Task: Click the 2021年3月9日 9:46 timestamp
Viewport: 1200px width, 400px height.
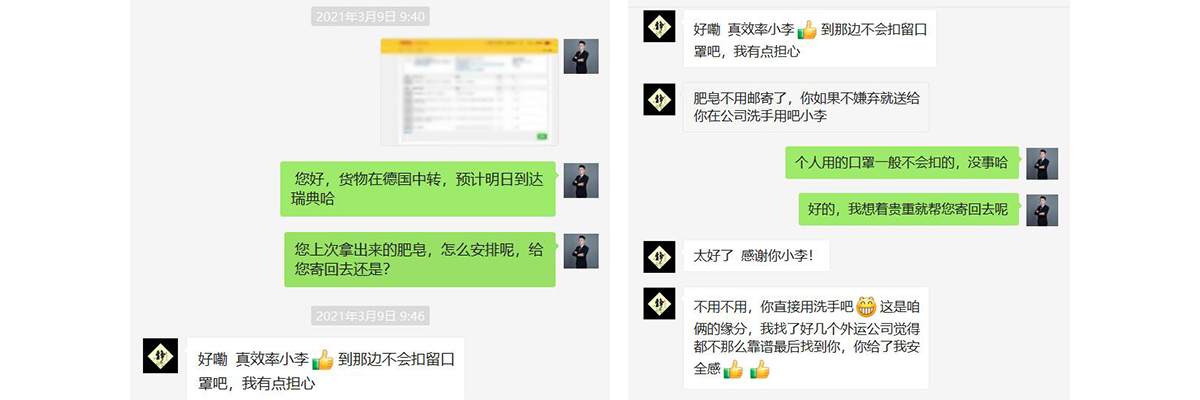Action: click(370, 316)
